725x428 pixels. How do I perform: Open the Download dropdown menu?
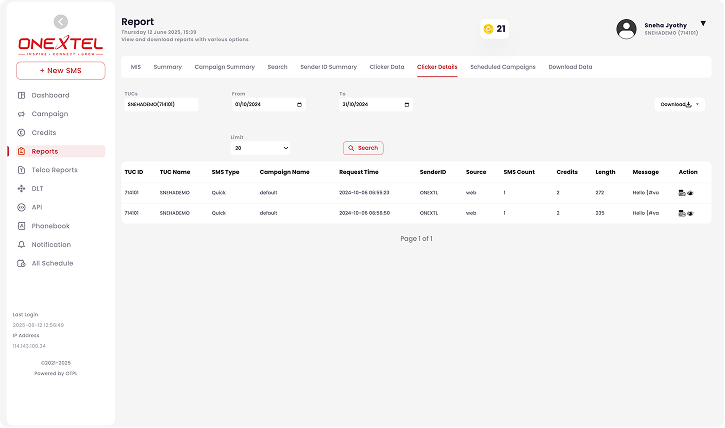[x=680, y=104]
